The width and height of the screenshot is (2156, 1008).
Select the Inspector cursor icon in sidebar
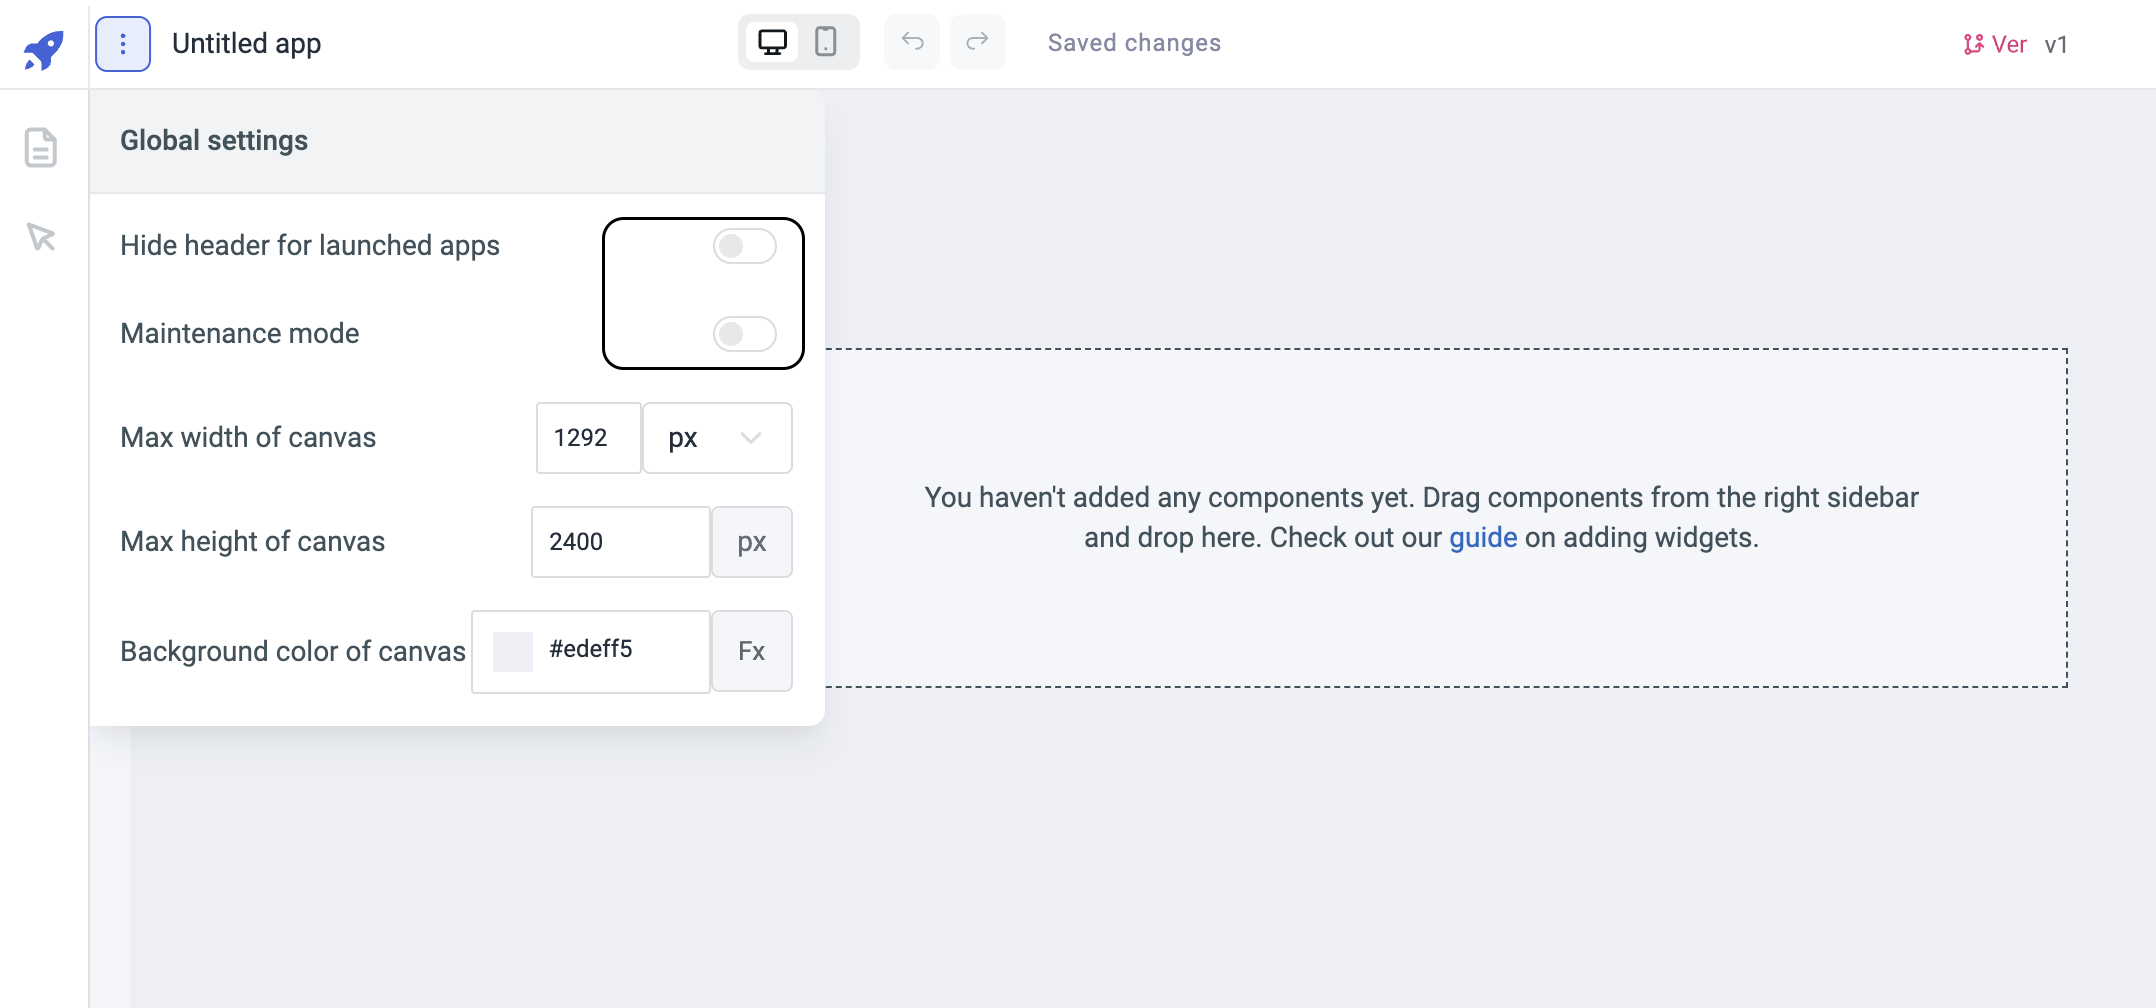40,238
